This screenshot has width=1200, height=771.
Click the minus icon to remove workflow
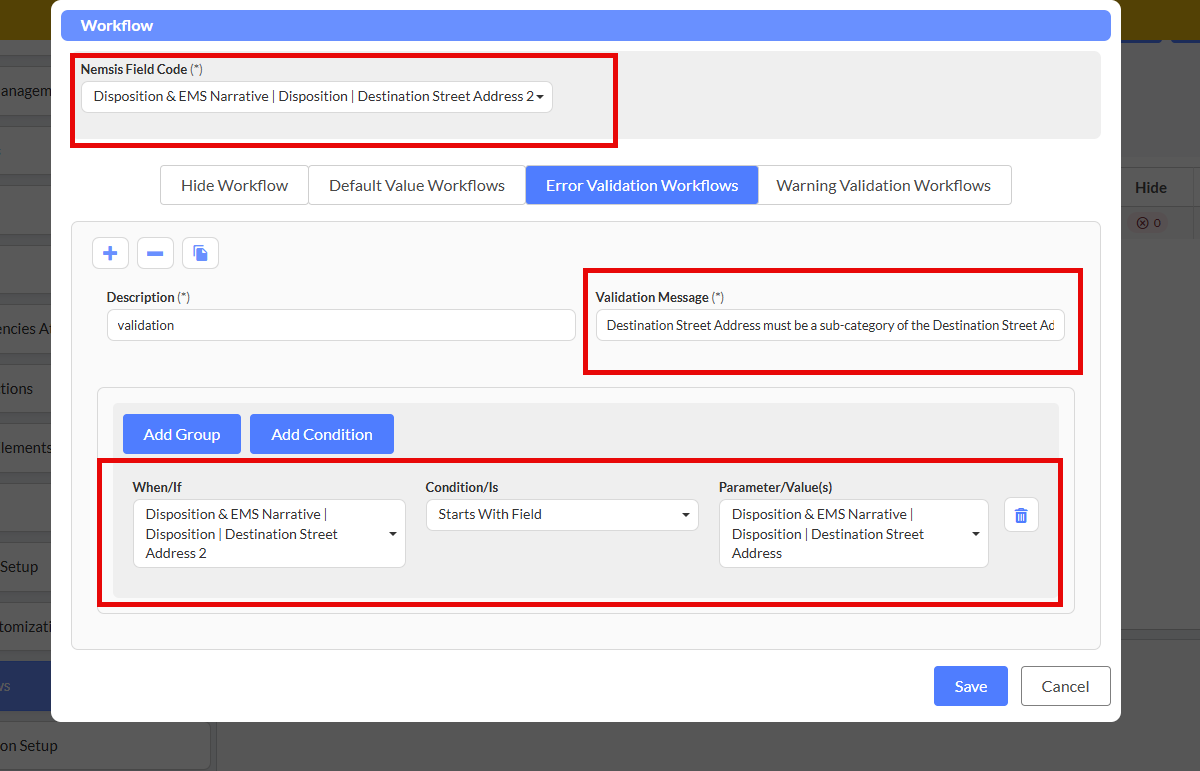click(x=155, y=253)
